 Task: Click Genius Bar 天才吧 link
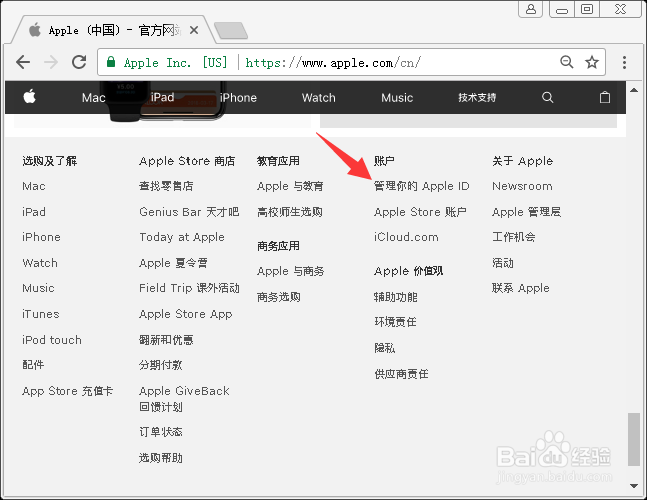click(x=189, y=212)
